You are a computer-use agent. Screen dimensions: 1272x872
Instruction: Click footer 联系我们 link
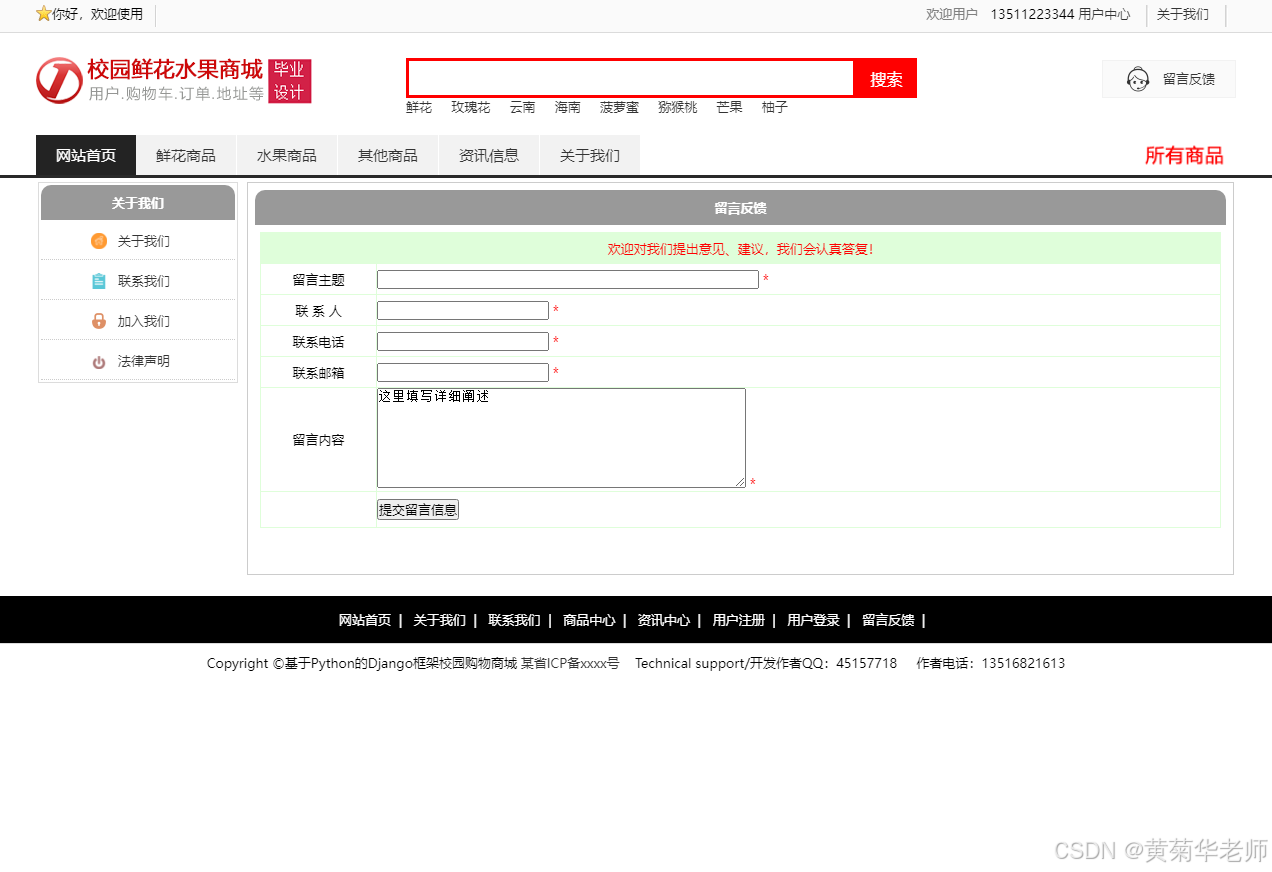tap(514, 620)
